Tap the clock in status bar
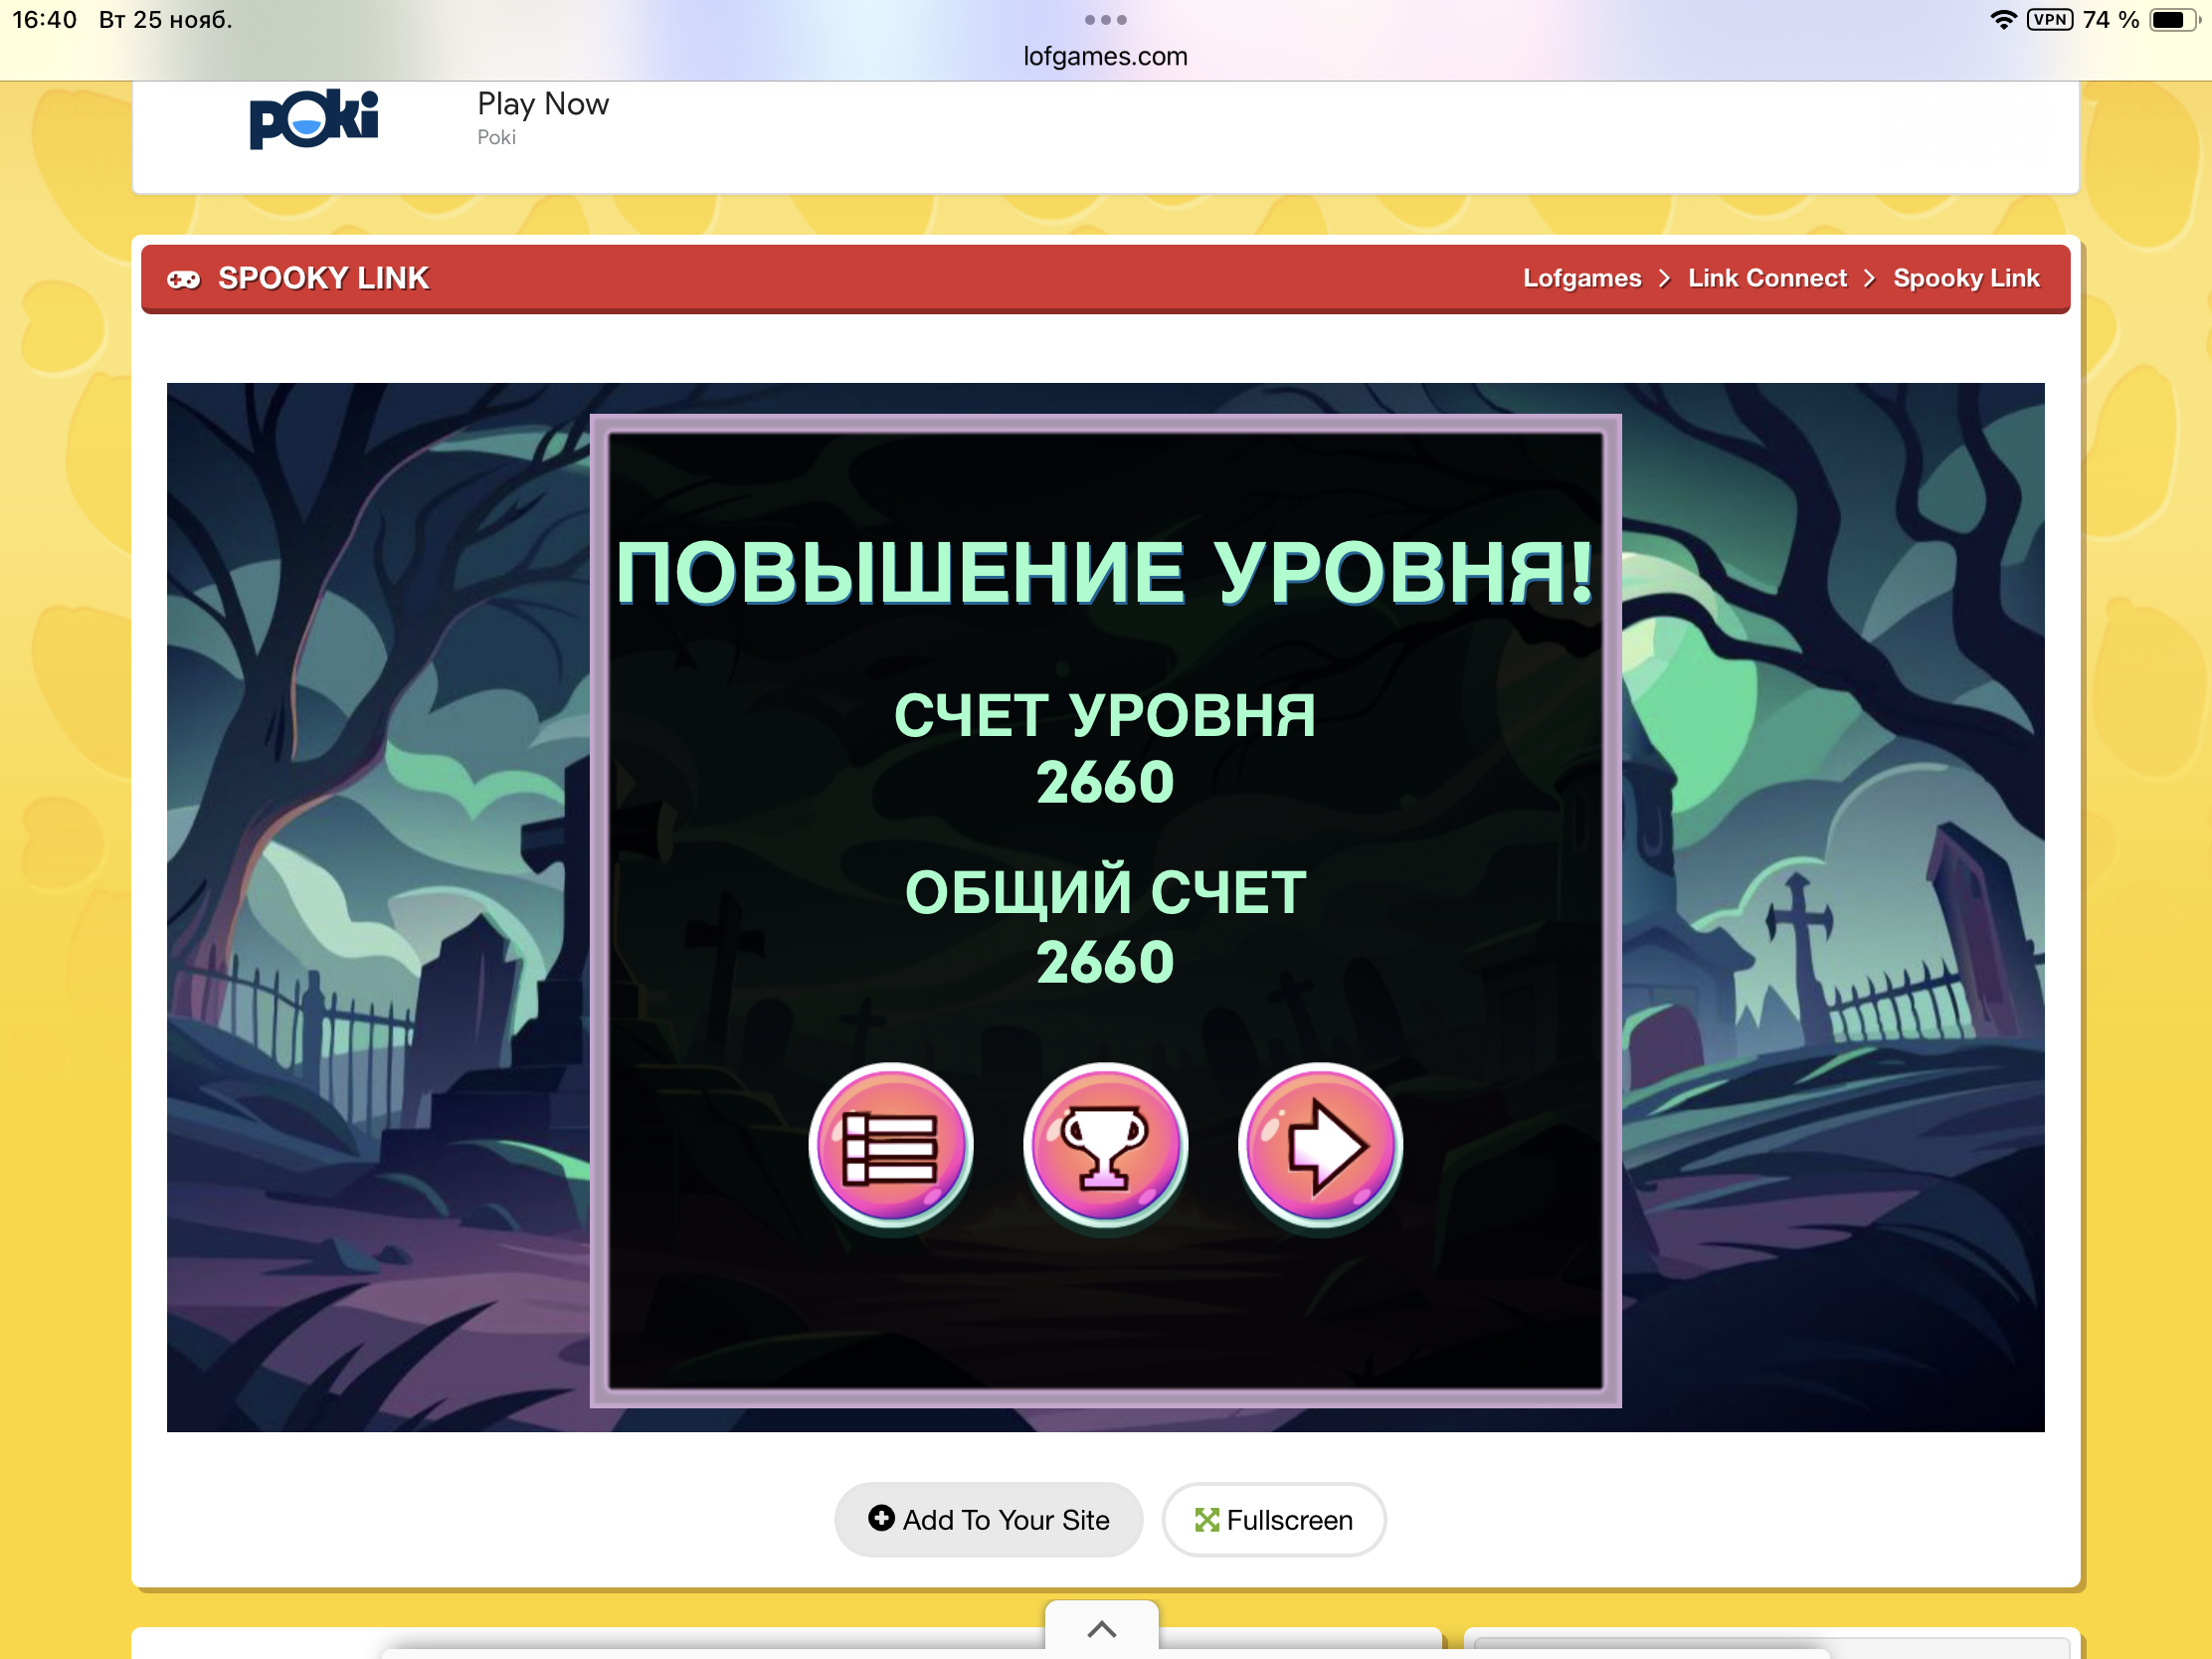Screen dimensions: 2212x1659 [x=44, y=20]
